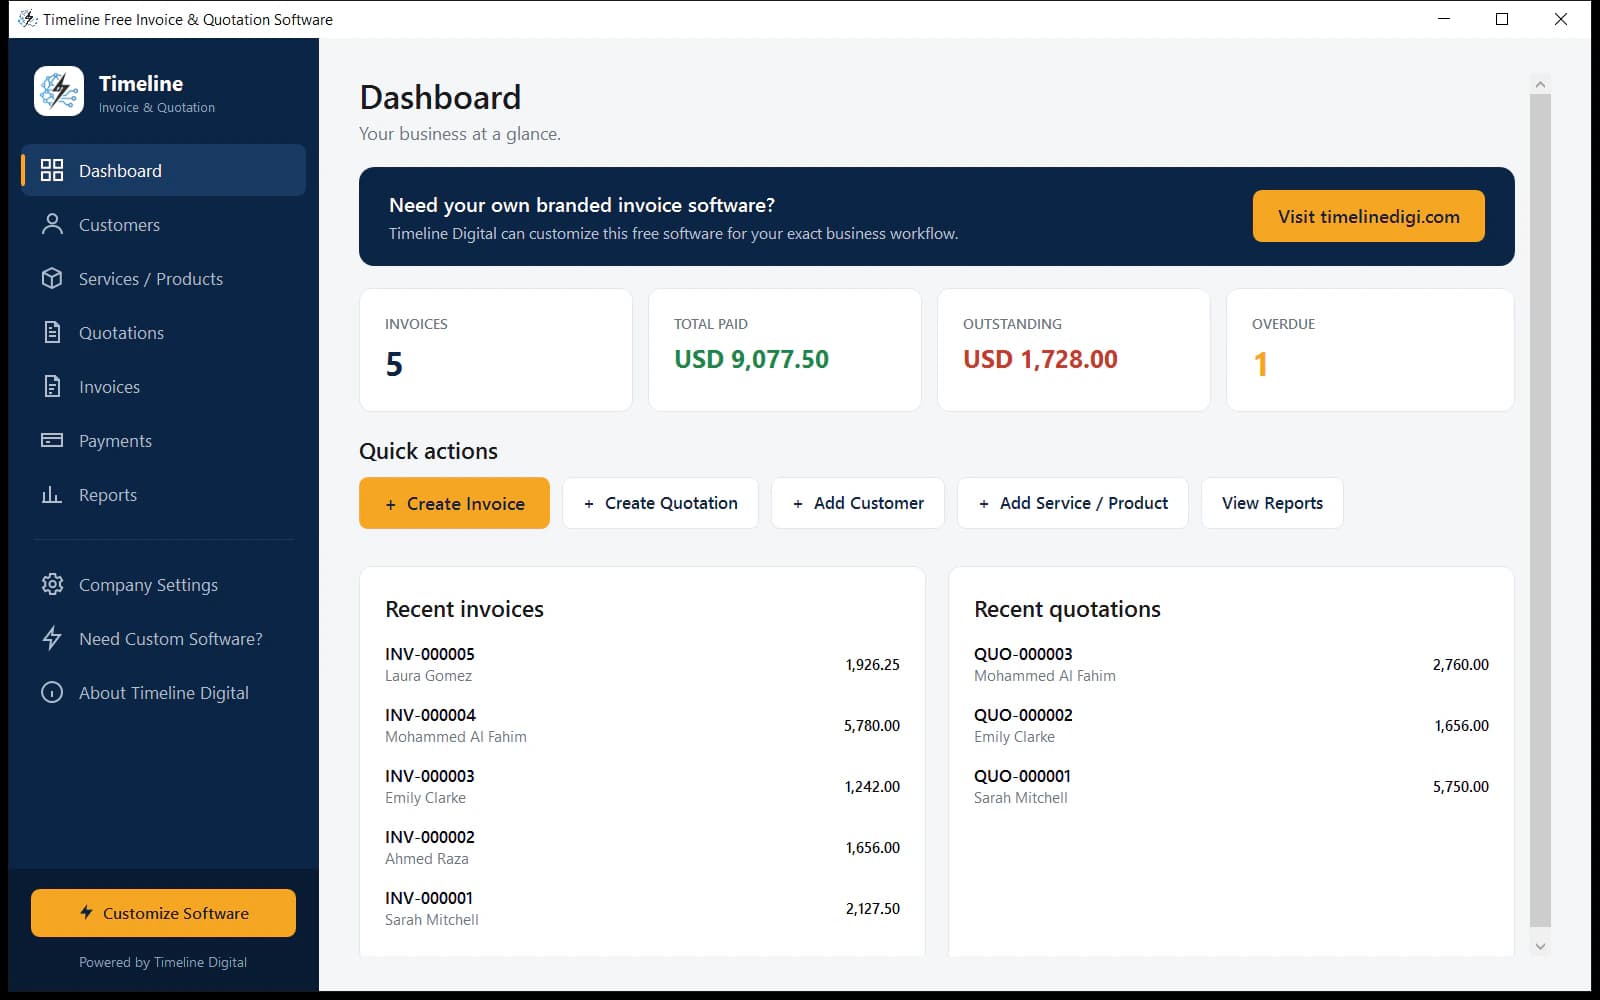Click the scrollbar up arrow

1540,84
